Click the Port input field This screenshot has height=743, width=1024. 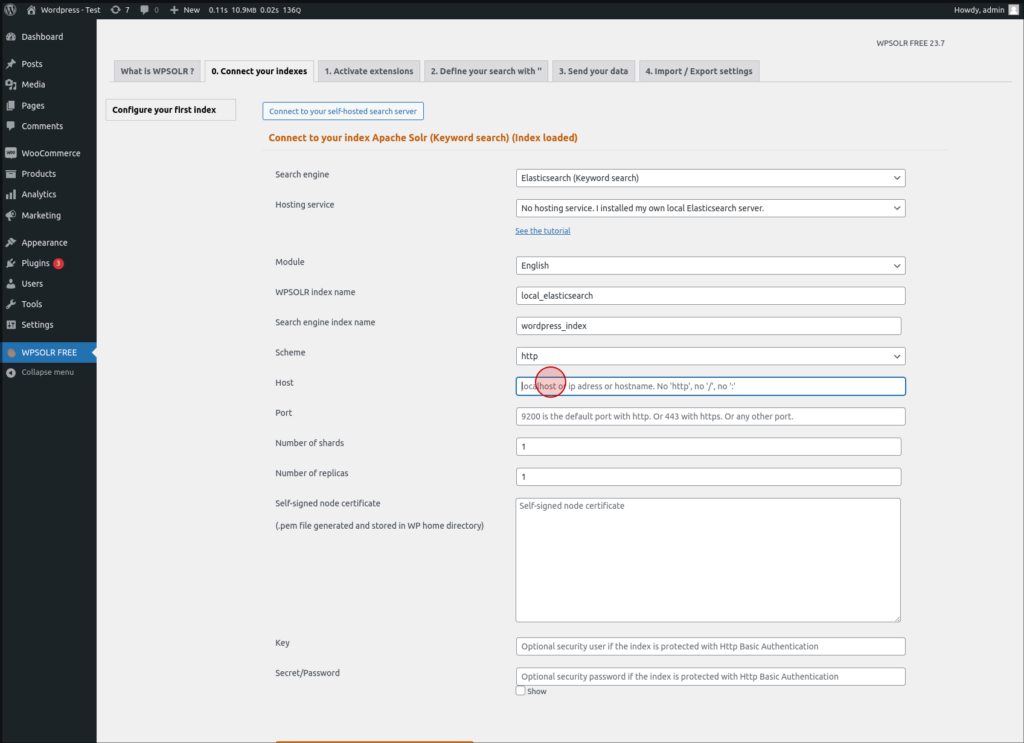coord(711,416)
